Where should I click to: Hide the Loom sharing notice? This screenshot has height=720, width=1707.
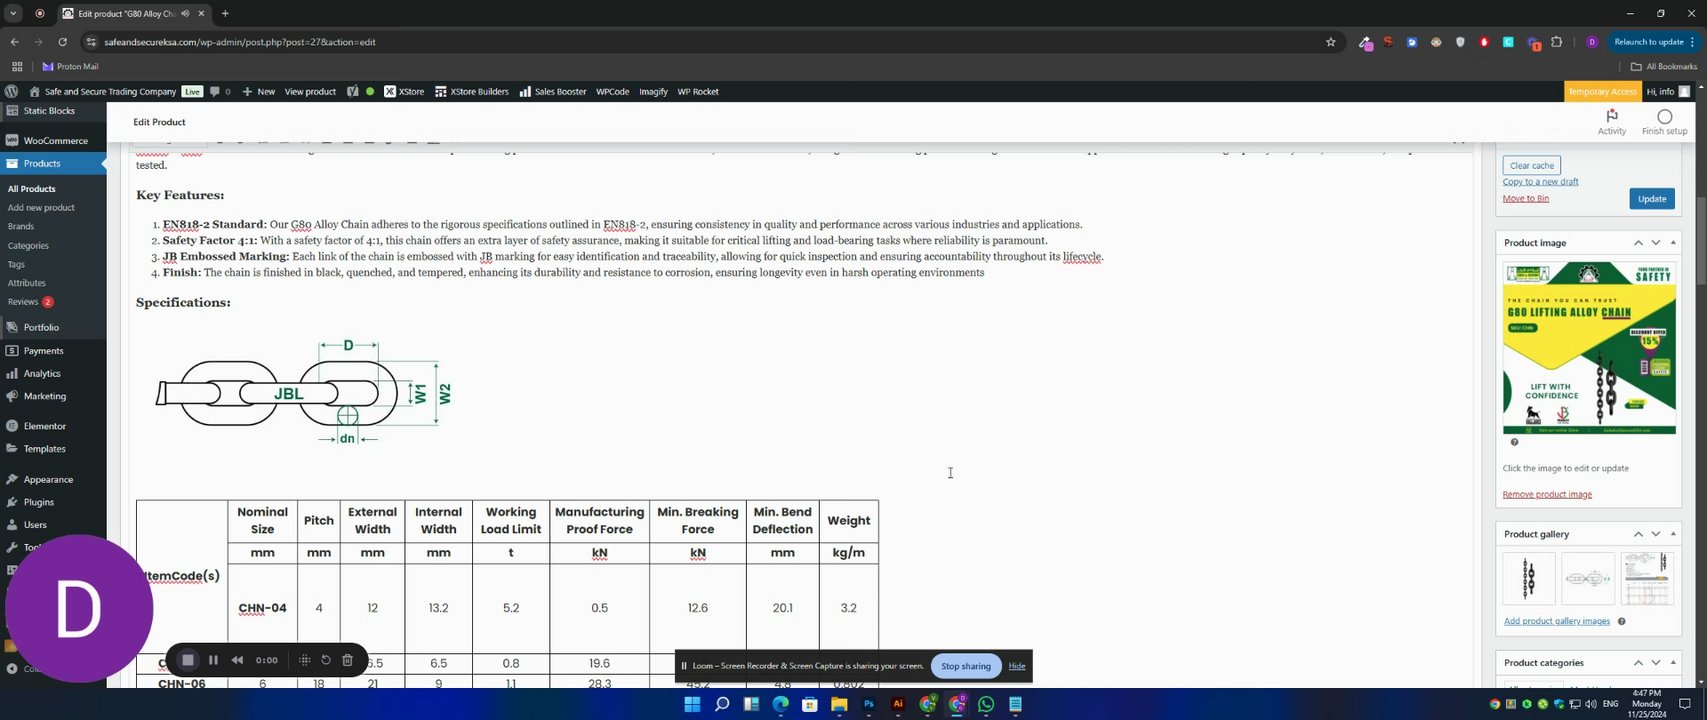pos(1017,666)
